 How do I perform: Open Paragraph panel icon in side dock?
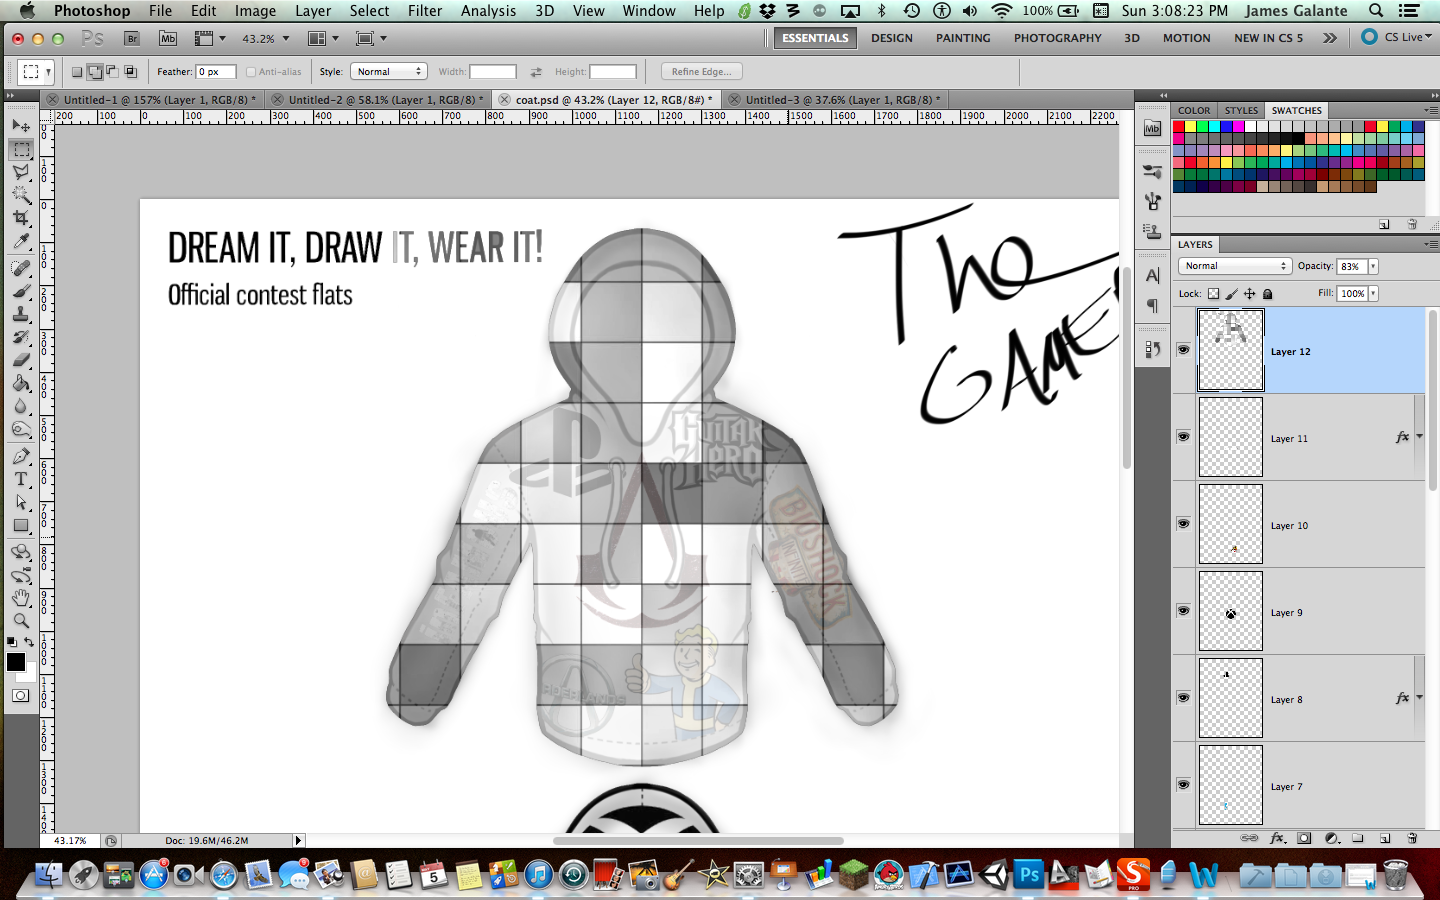click(1152, 305)
